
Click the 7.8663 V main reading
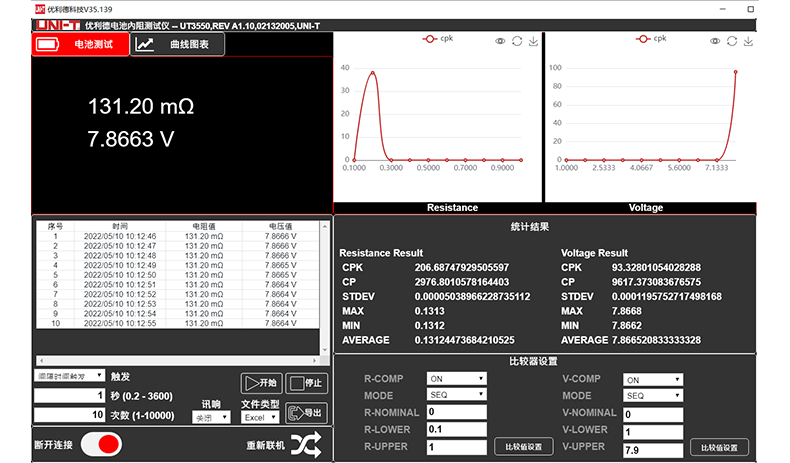[130, 139]
